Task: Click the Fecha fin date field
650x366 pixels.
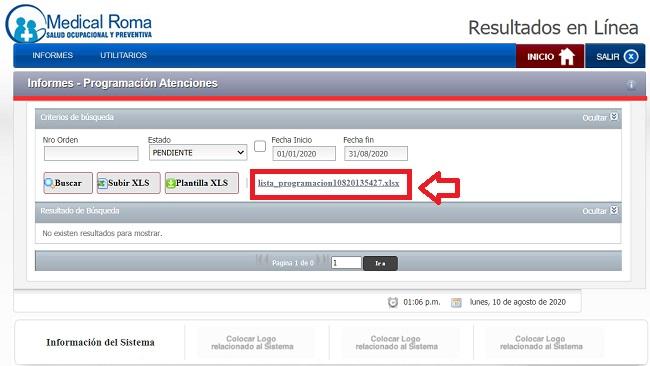Action: pos(376,154)
